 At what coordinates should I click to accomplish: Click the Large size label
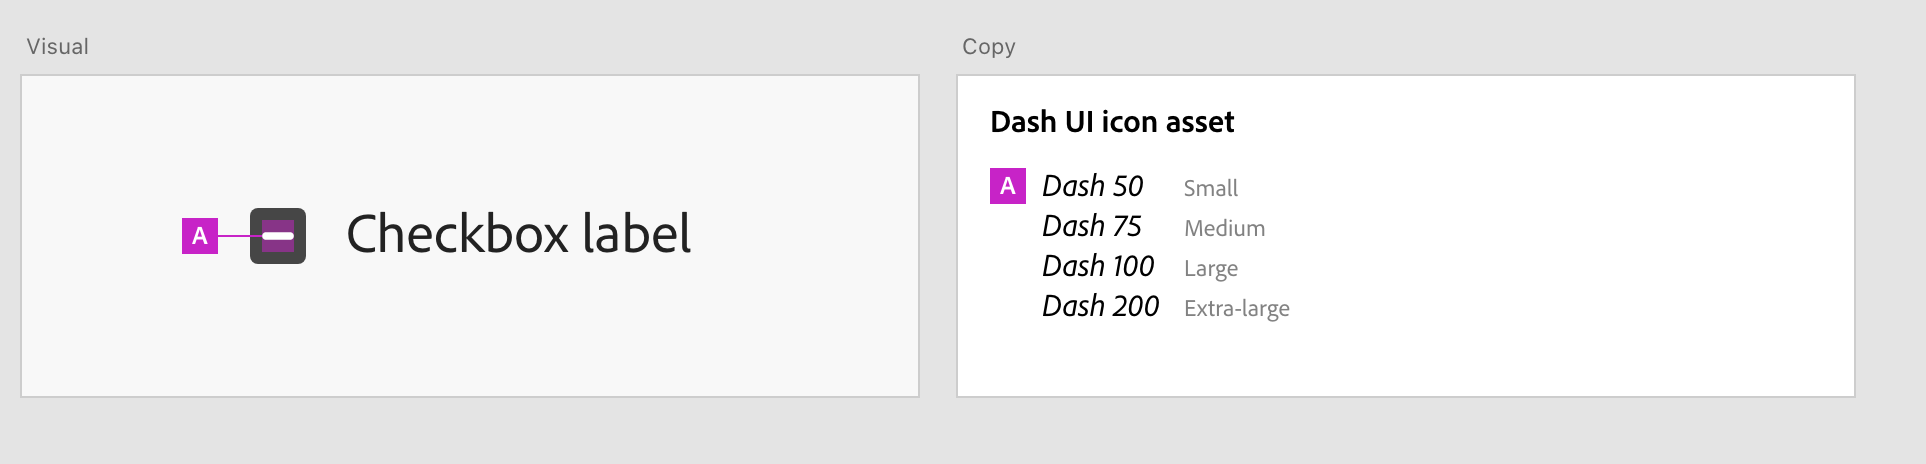point(1210,268)
